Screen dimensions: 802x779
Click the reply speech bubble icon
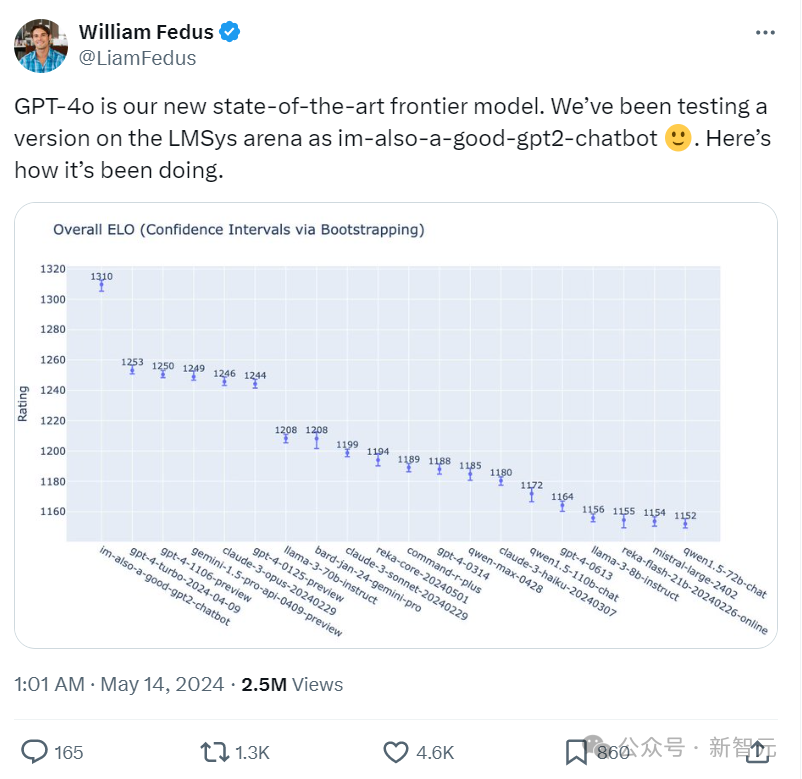34,752
